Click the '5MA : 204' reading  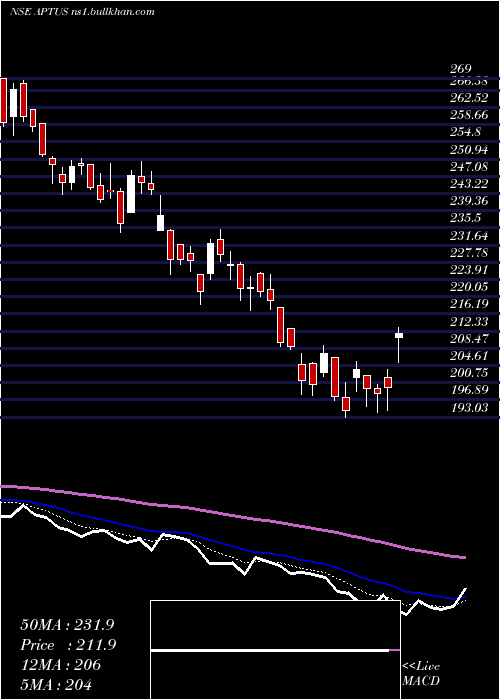click(x=56, y=684)
